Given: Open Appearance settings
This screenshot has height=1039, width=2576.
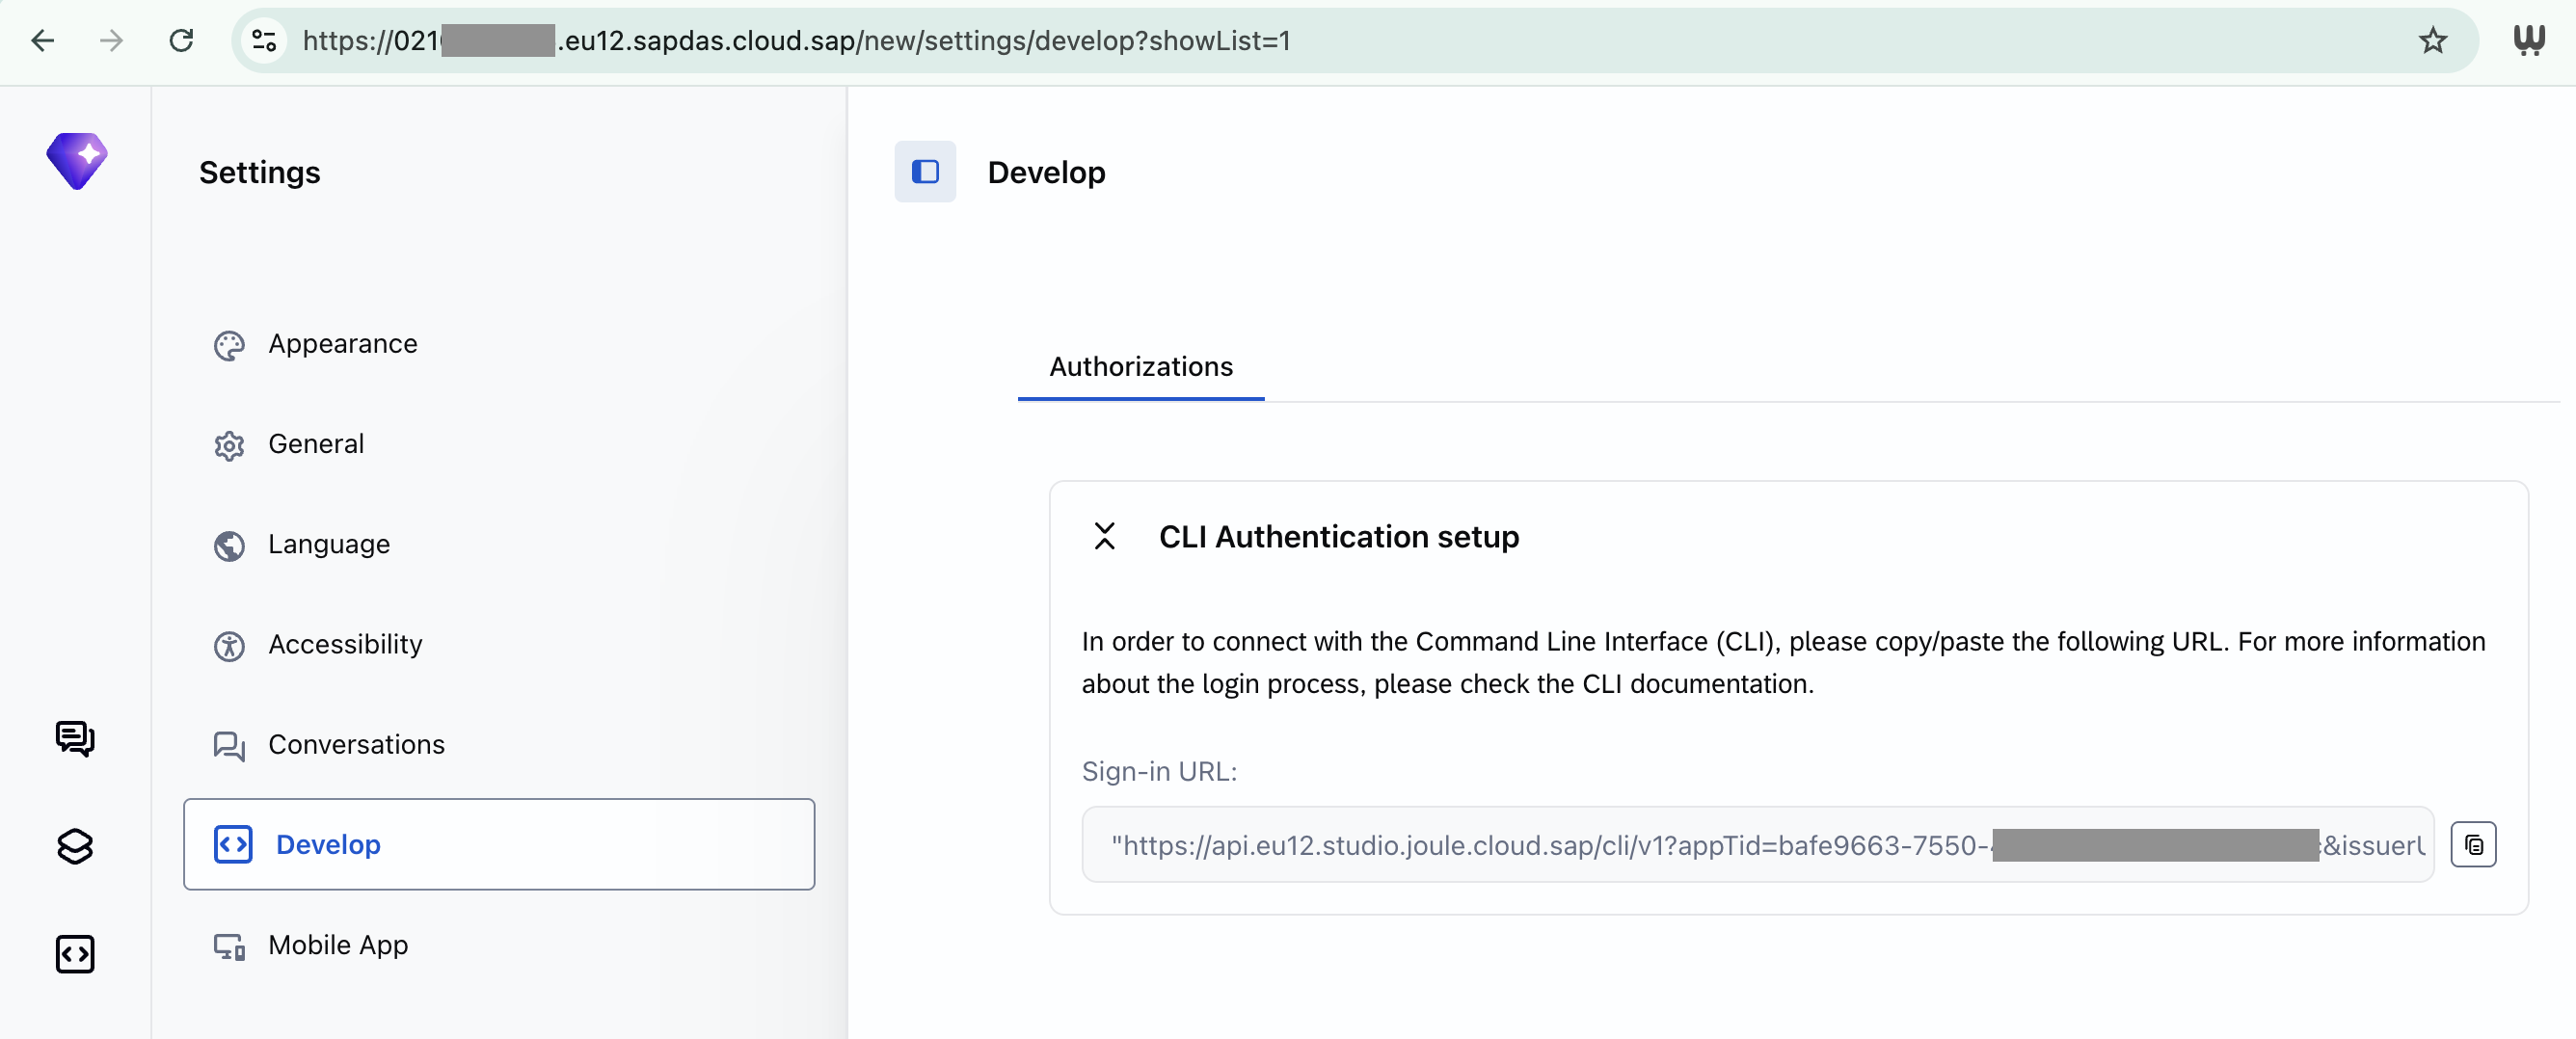Looking at the screenshot, I should [499, 344].
